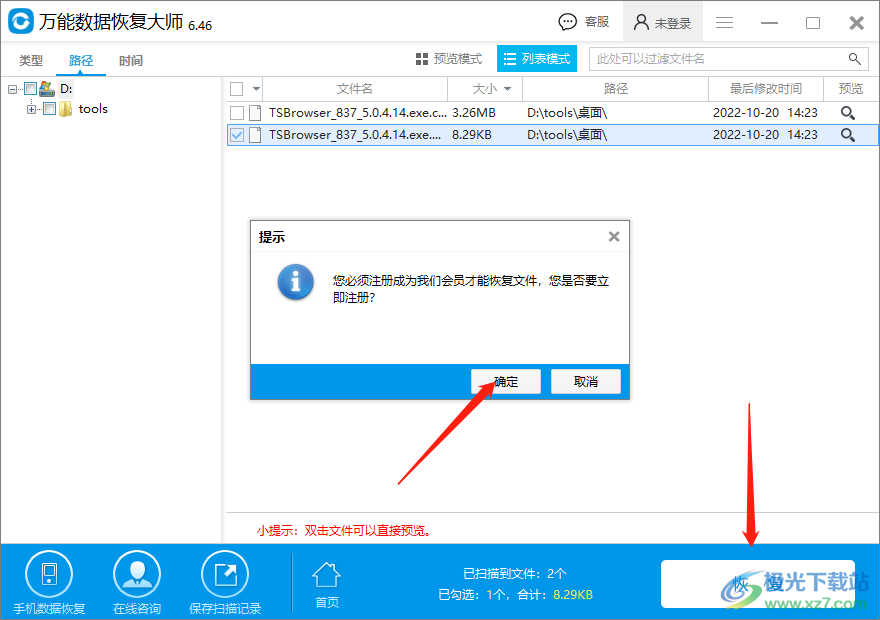The height and width of the screenshot is (620, 880).
Task: Go to 首页 home
Action: 327,585
